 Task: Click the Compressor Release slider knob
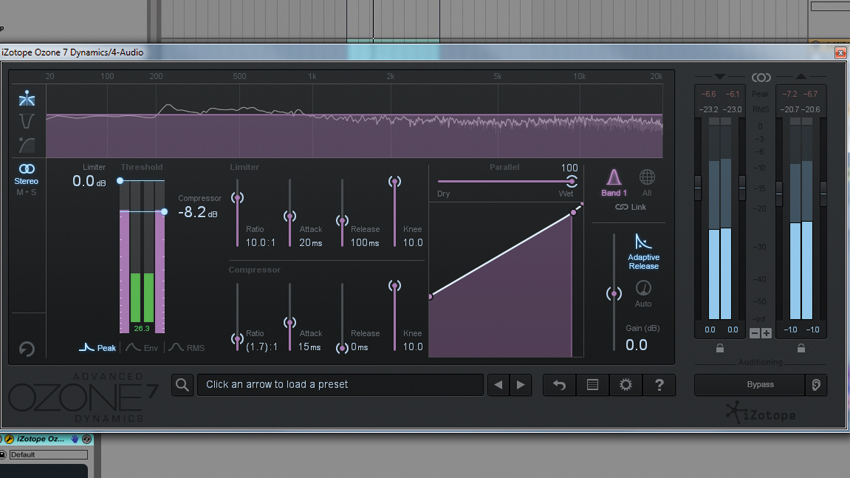(342, 348)
